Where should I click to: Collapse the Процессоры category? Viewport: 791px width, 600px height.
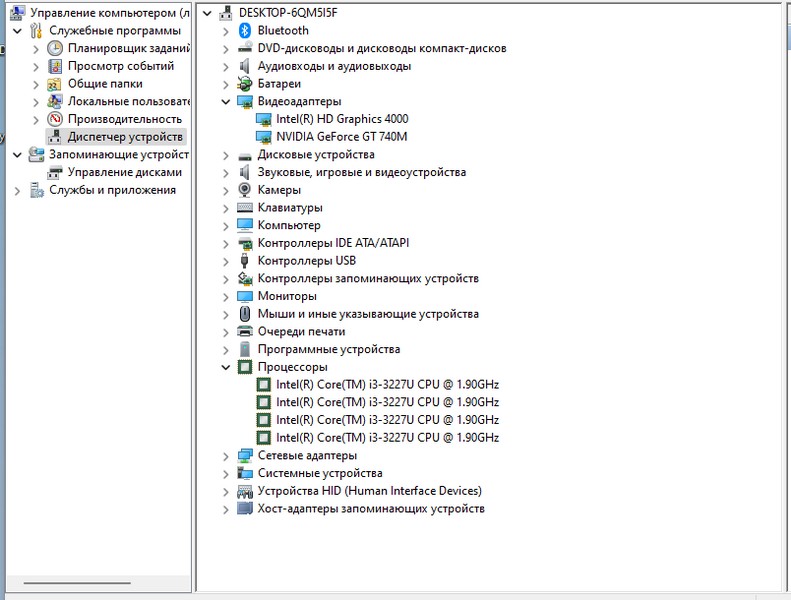click(x=227, y=368)
